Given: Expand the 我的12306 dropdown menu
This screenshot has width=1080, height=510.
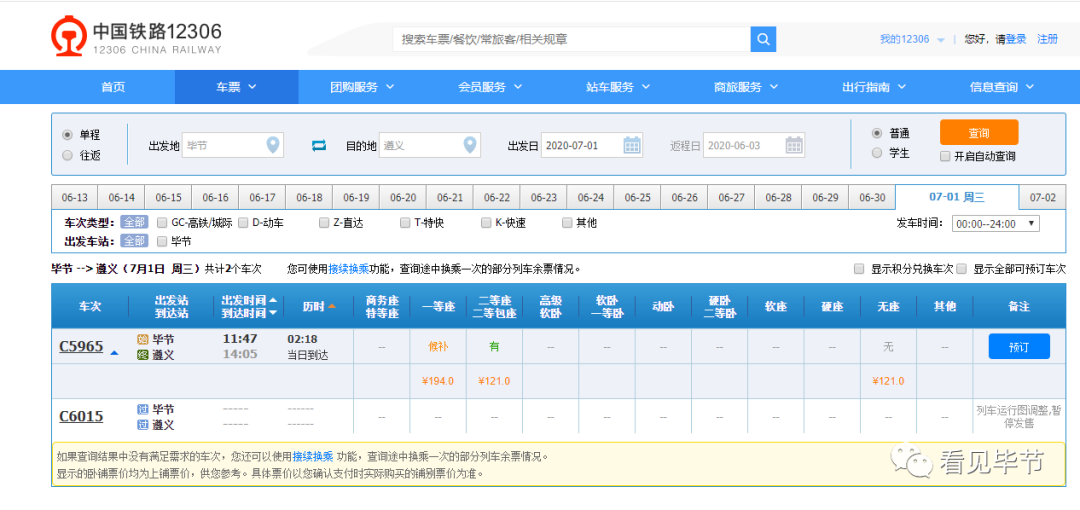Looking at the screenshot, I should point(941,40).
